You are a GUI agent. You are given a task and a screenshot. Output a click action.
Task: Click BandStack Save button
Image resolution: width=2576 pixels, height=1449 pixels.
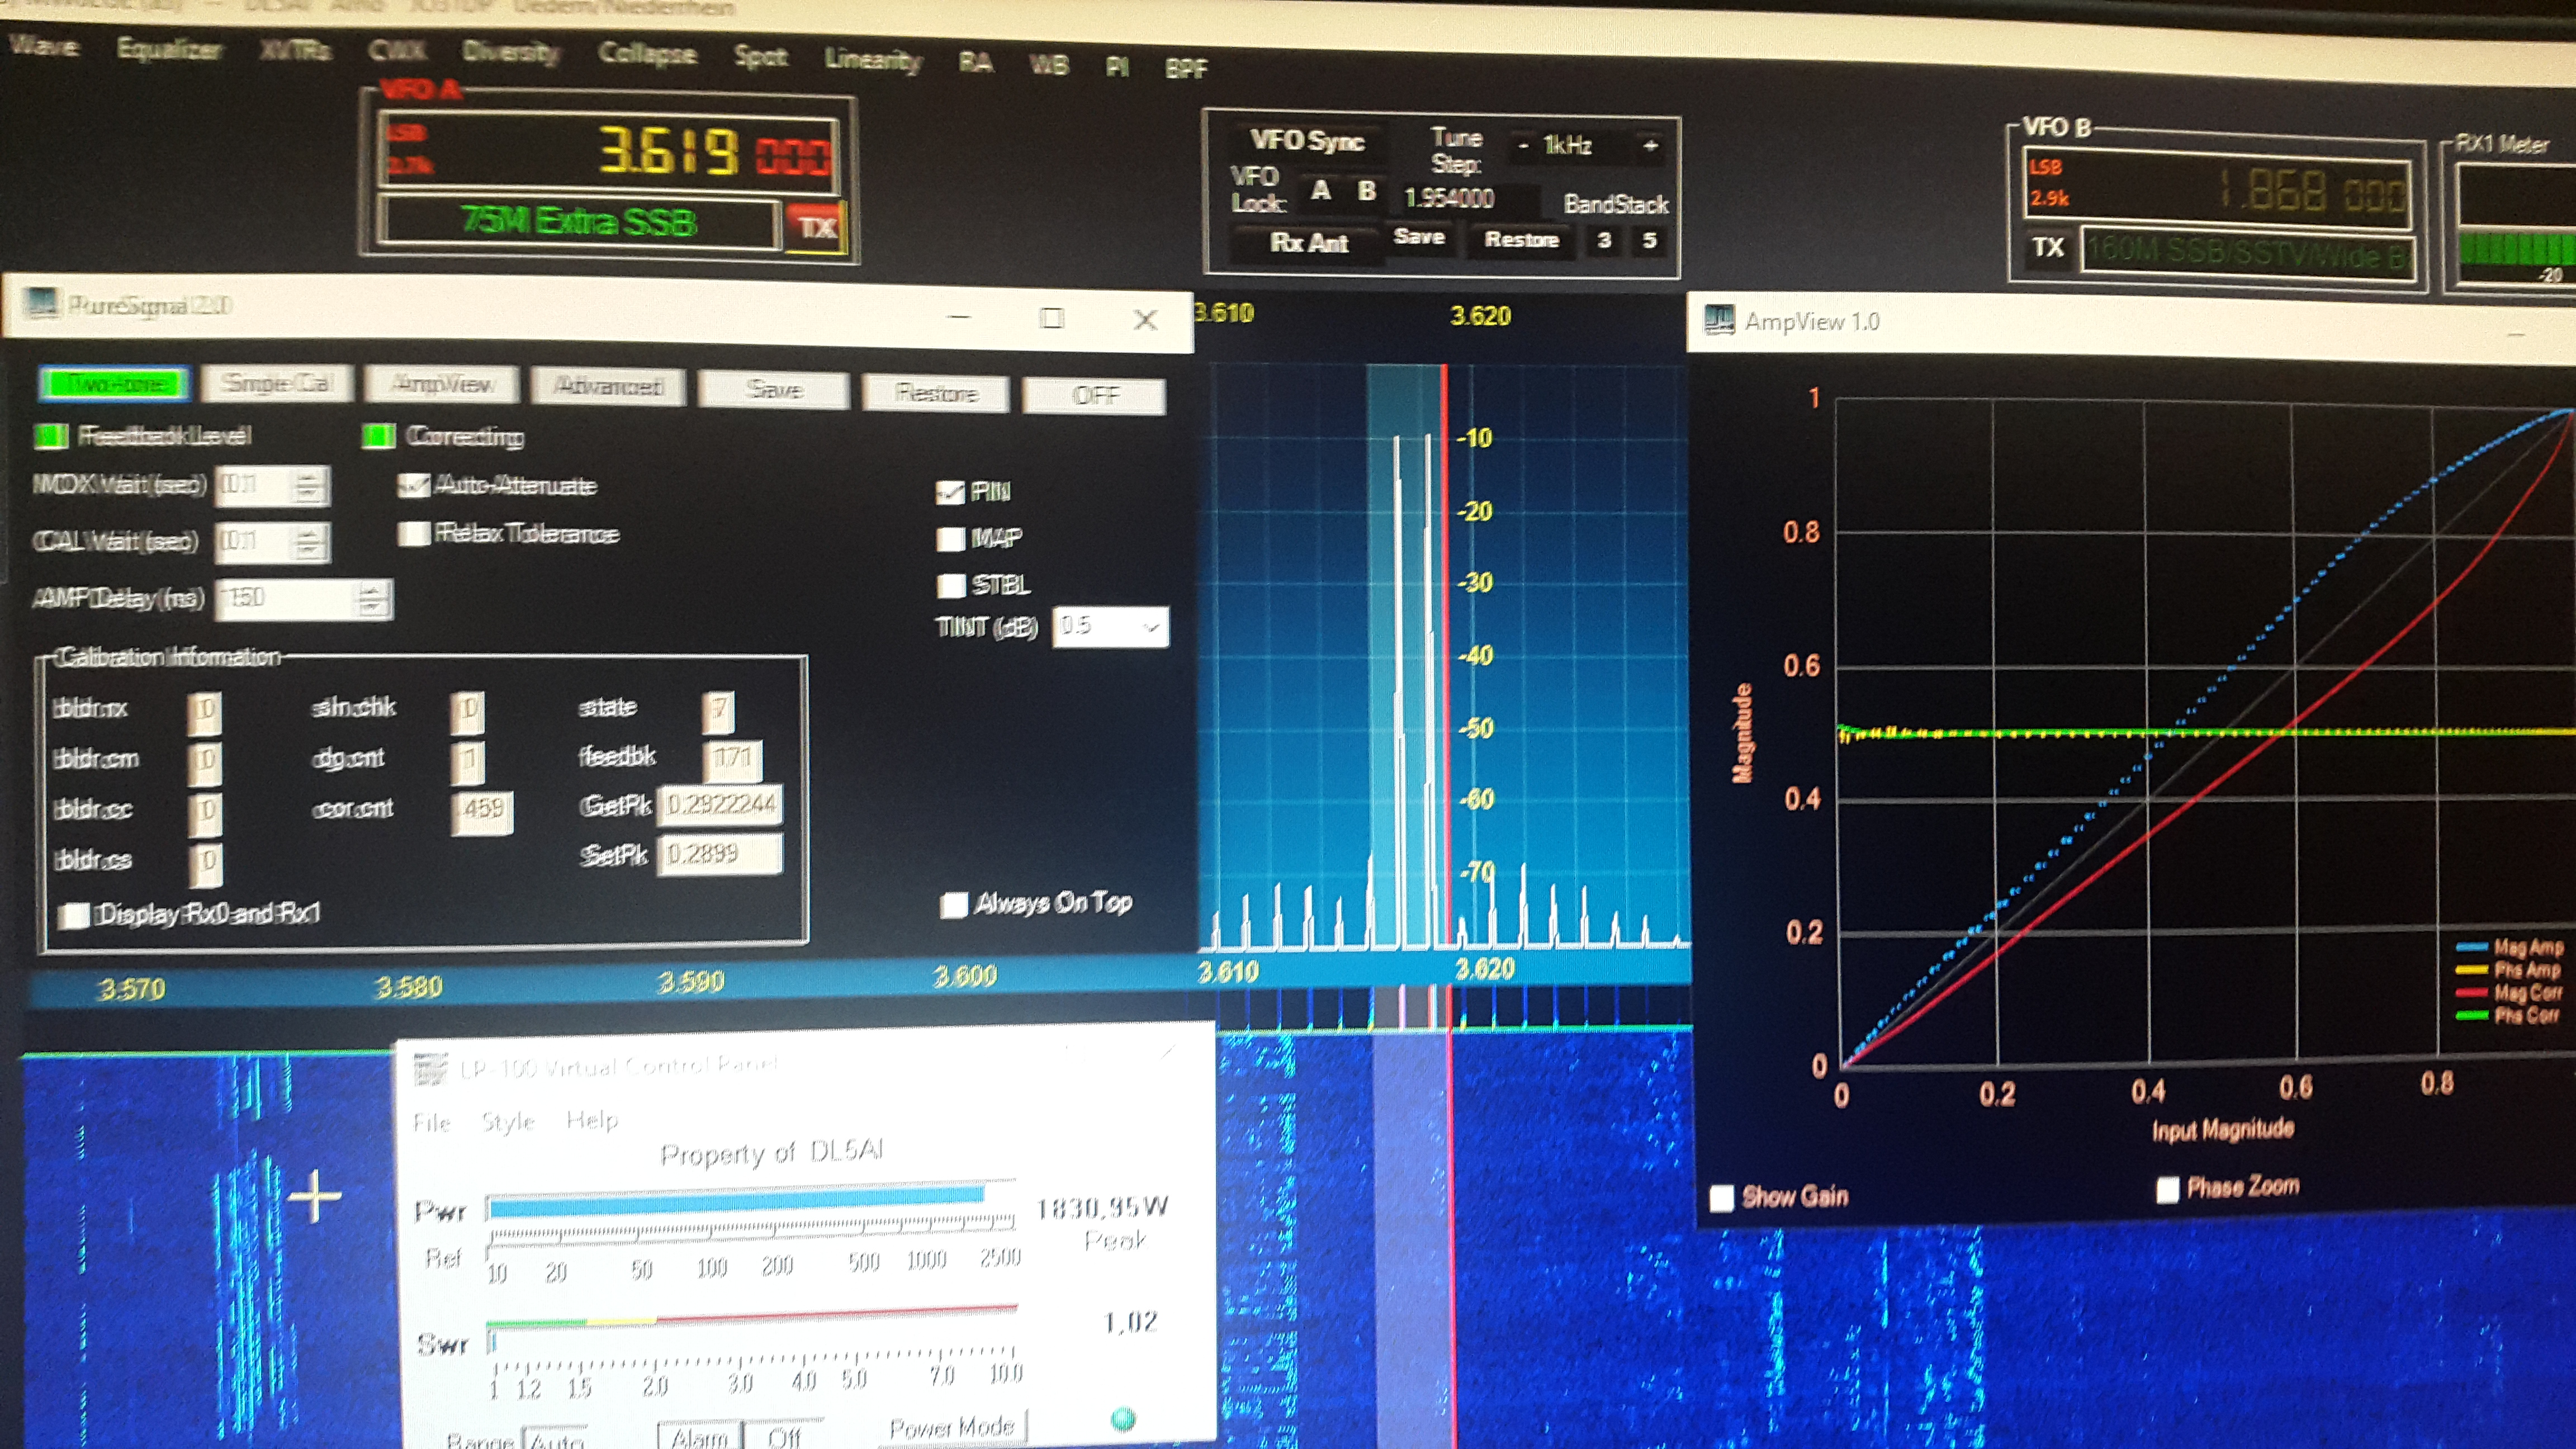tap(1419, 237)
